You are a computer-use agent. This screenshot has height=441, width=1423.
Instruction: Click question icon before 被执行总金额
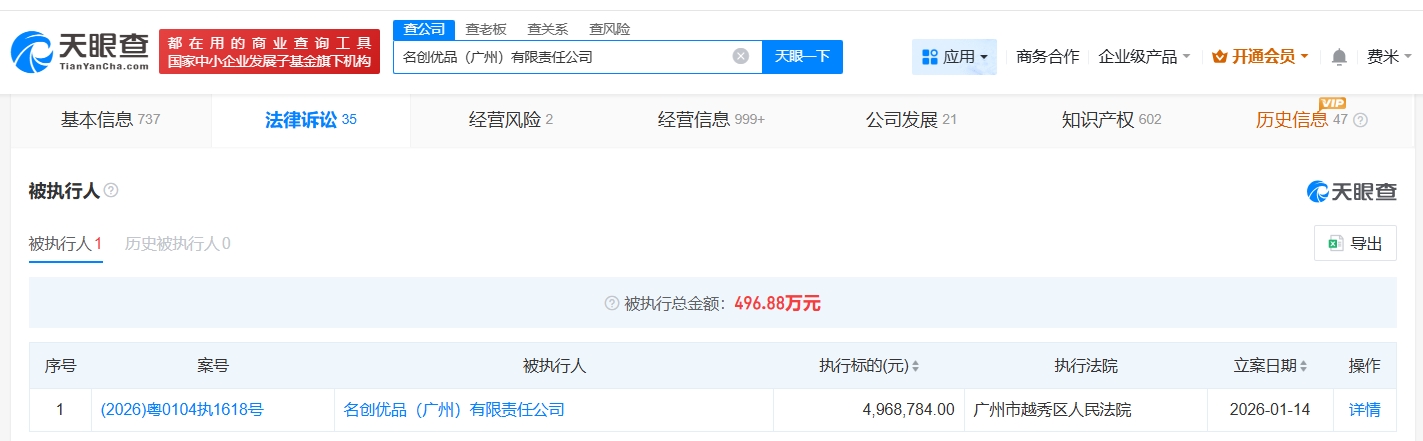[612, 303]
